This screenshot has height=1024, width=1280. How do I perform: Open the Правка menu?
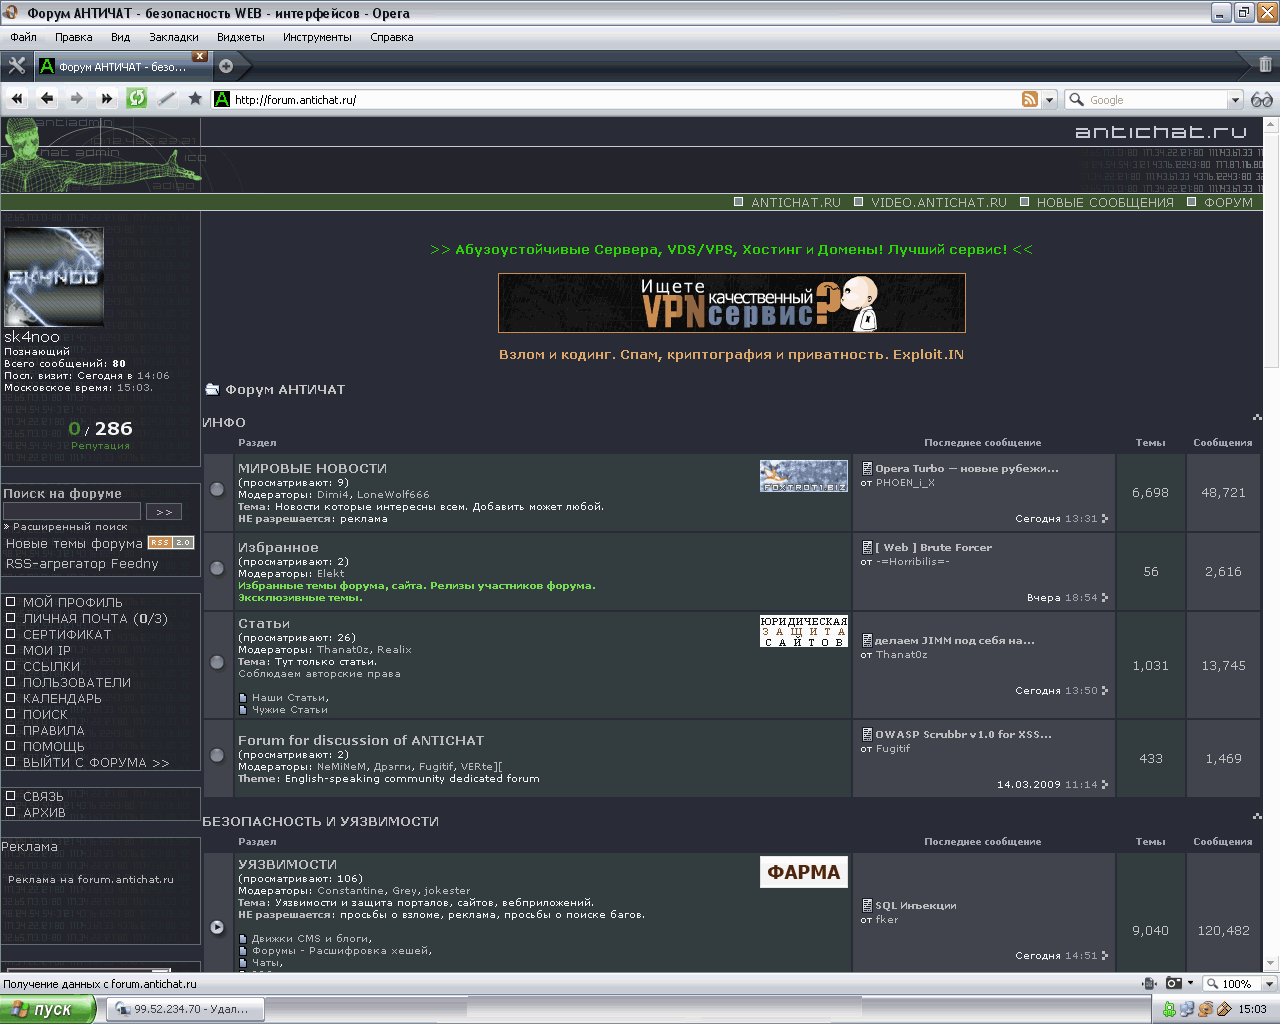[x=74, y=37]
